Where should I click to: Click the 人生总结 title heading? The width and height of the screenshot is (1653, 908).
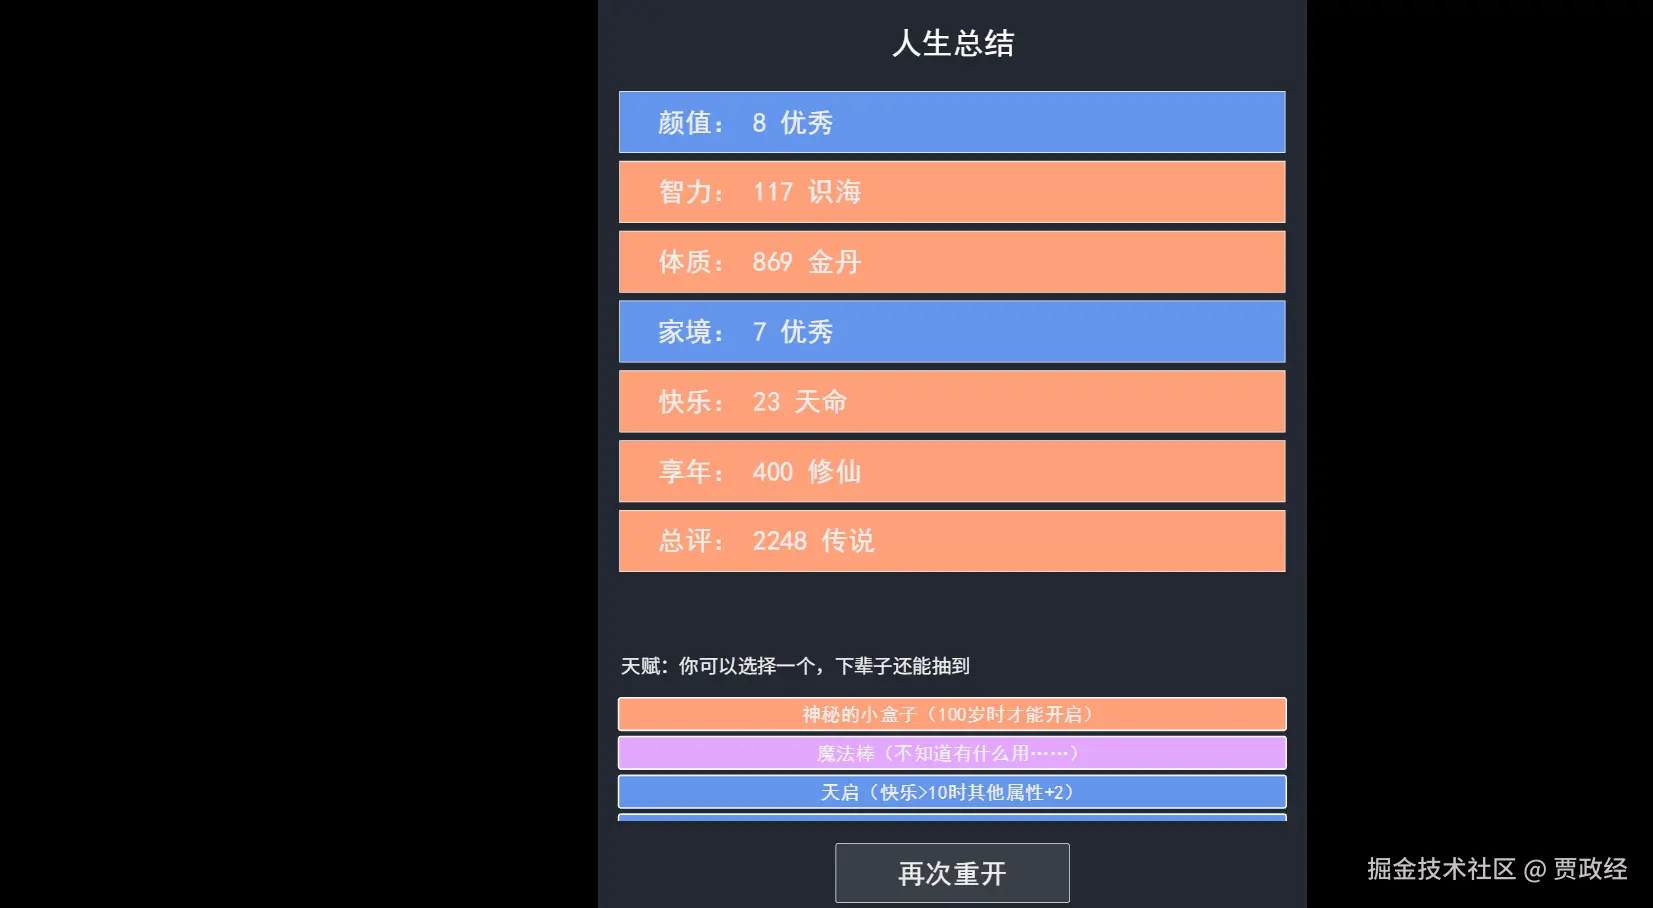pyautogui.click(x=952, y=43)
